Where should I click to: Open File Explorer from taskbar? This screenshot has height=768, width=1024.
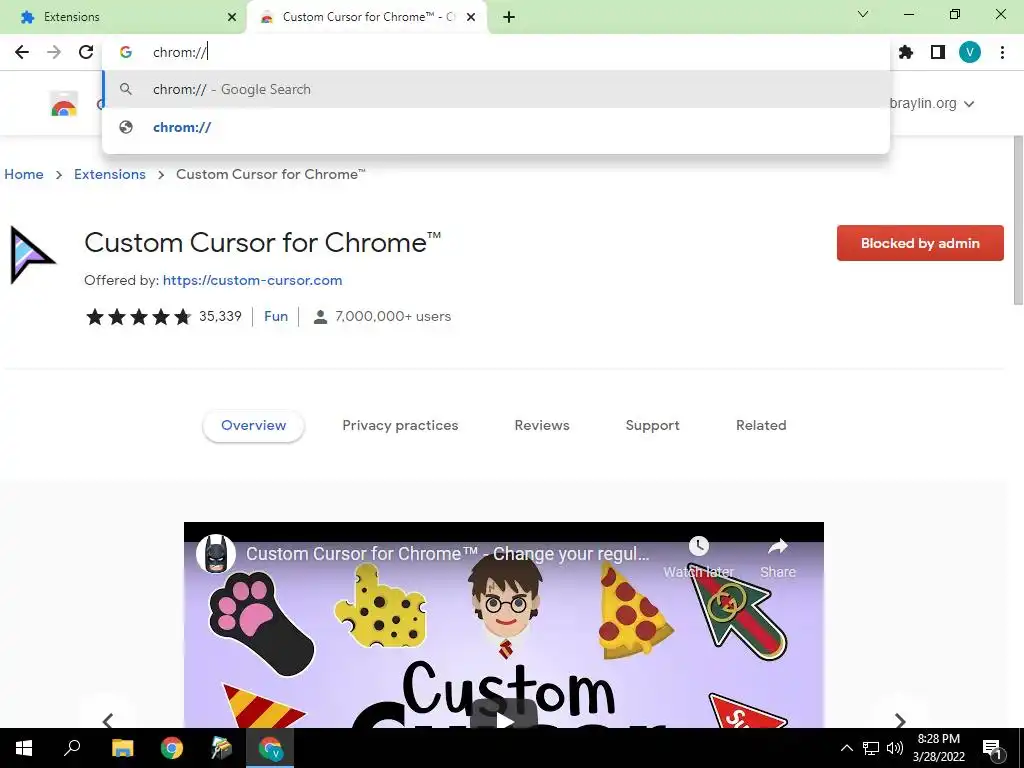click(122, 748)
